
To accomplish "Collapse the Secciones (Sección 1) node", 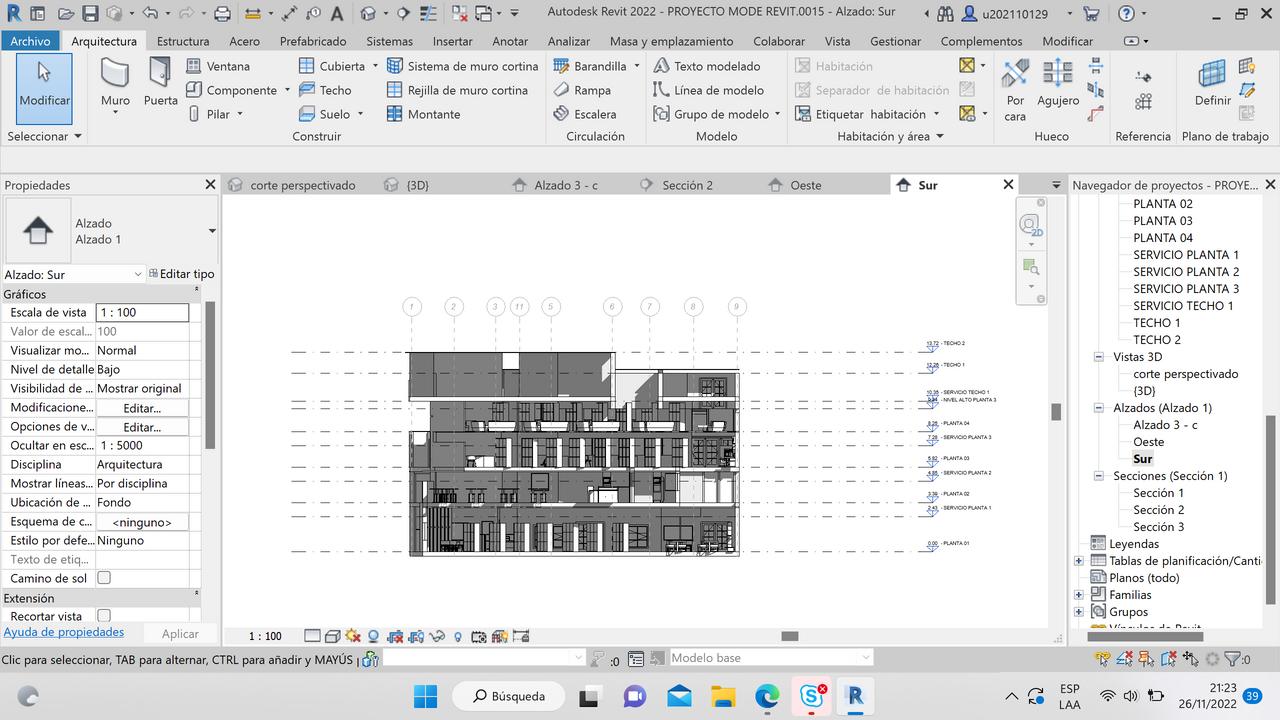I will (1100, 476).
